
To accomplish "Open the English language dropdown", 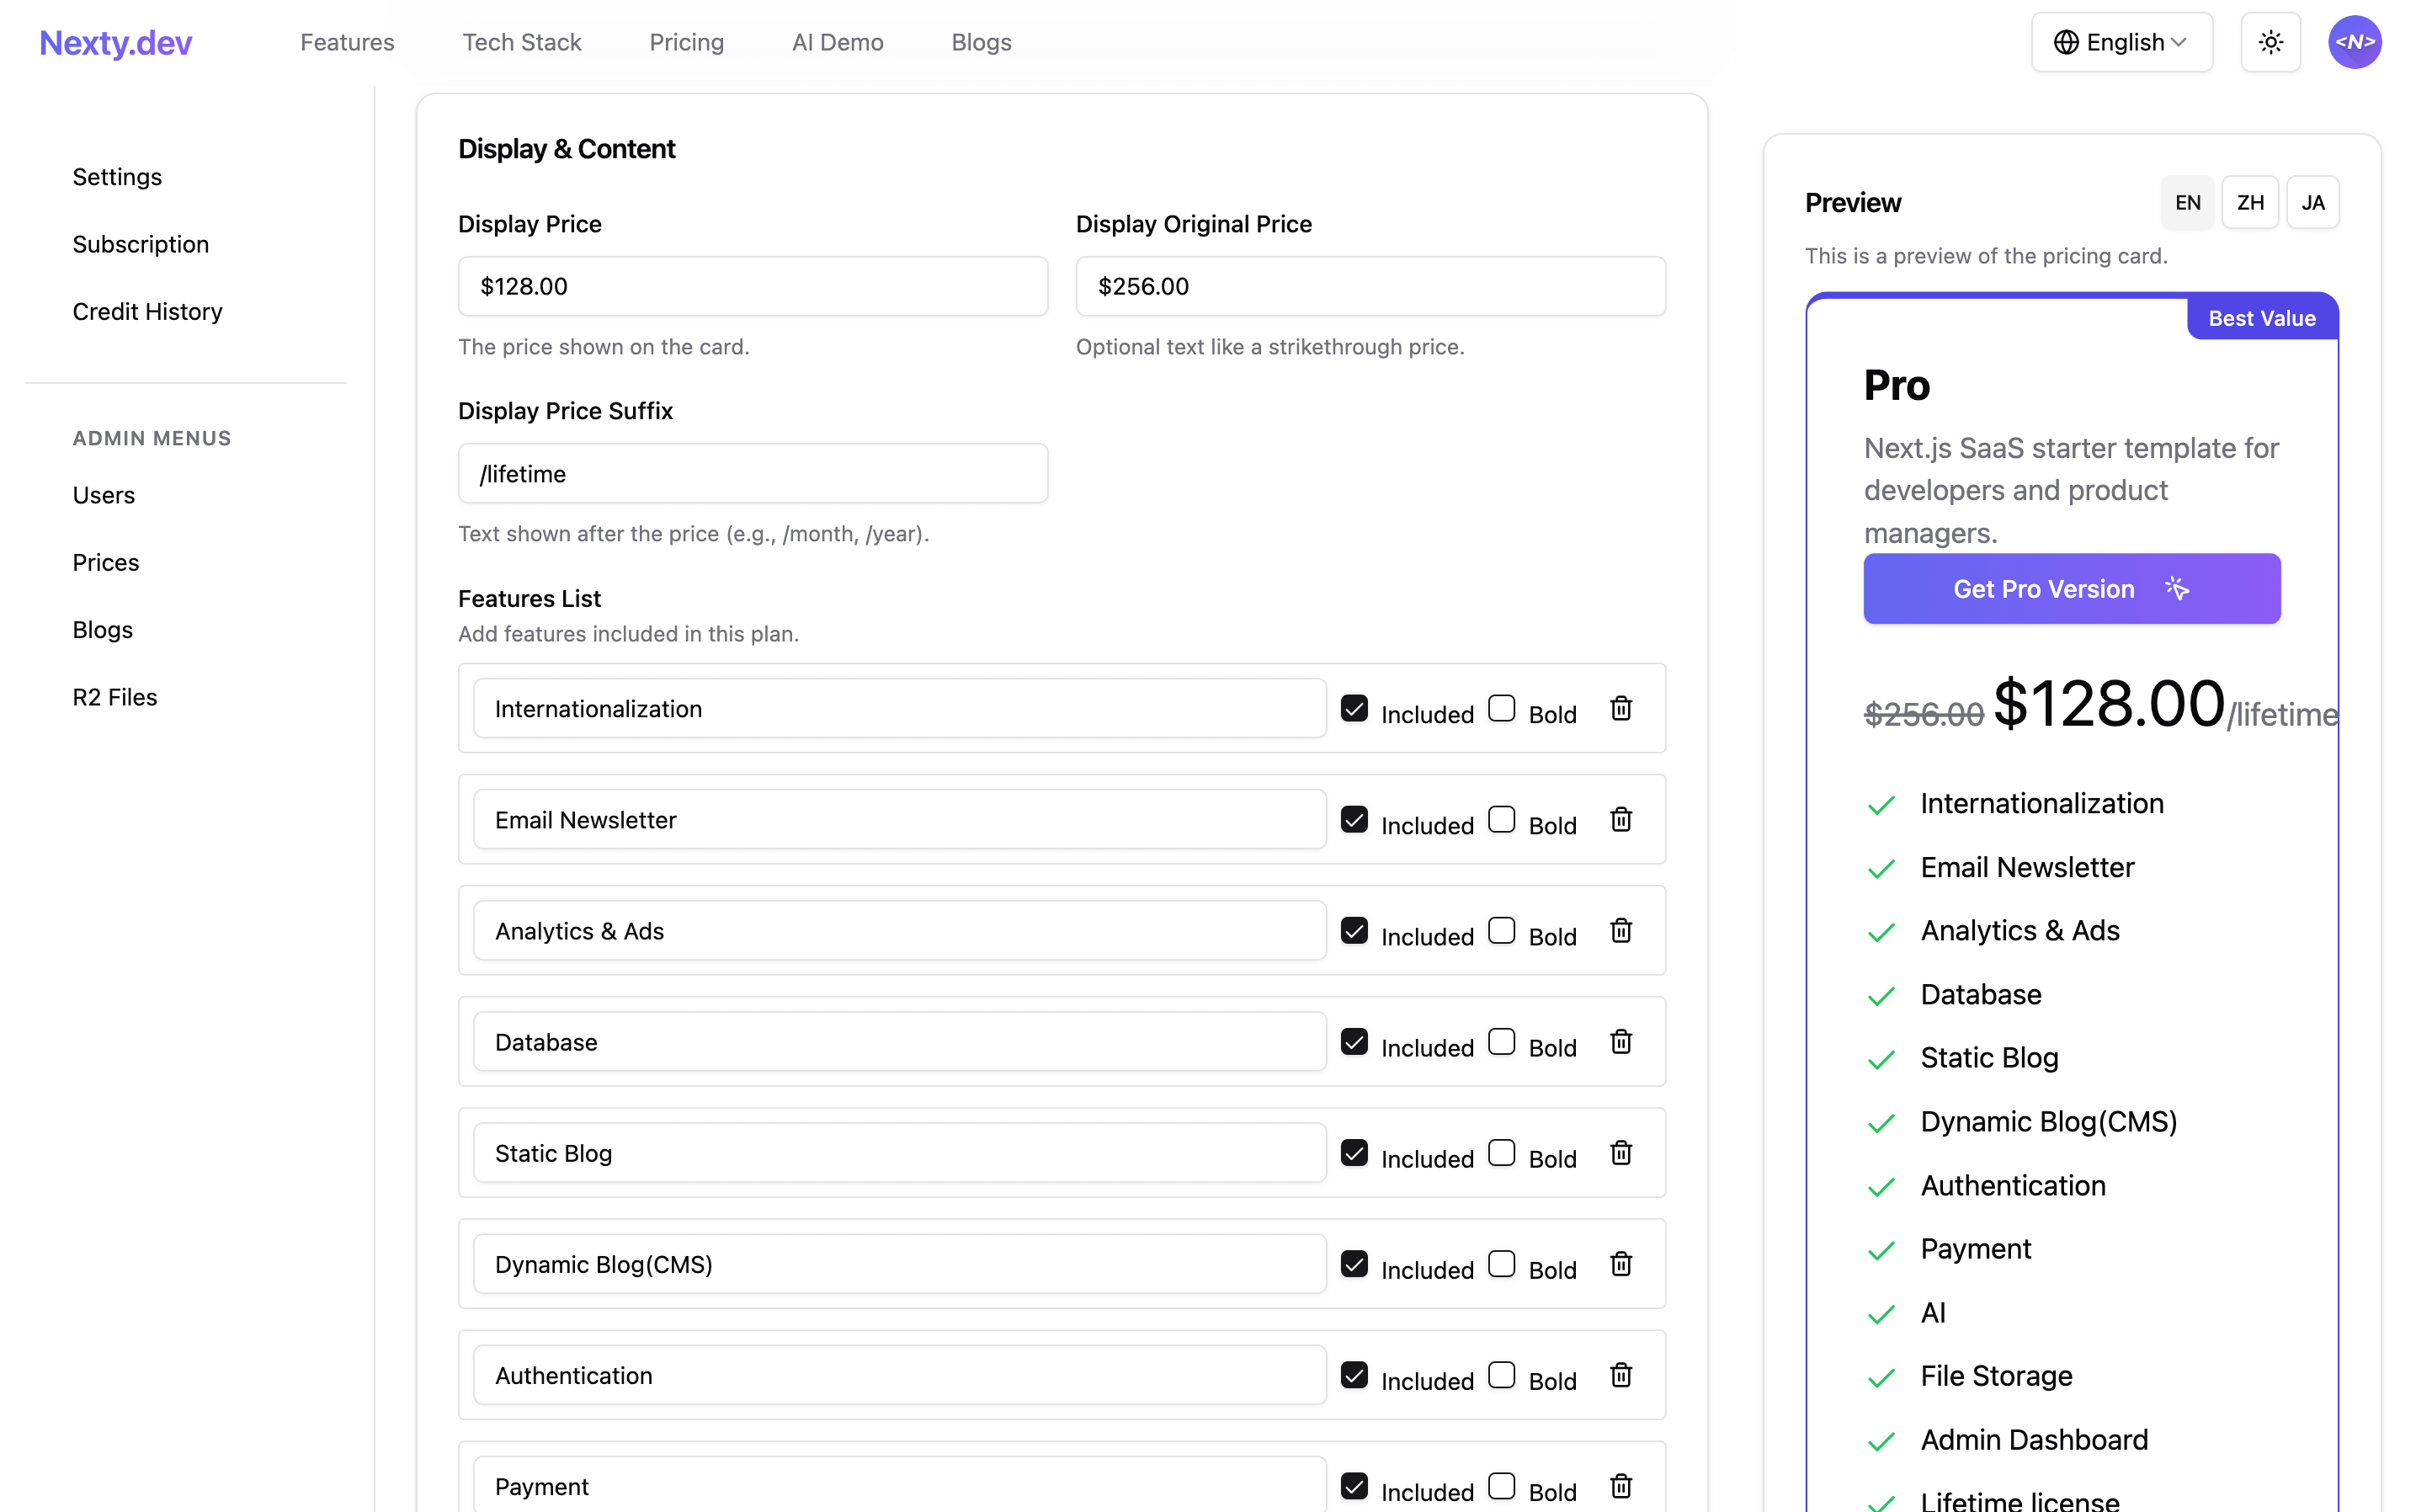I will coord(2122,42).
